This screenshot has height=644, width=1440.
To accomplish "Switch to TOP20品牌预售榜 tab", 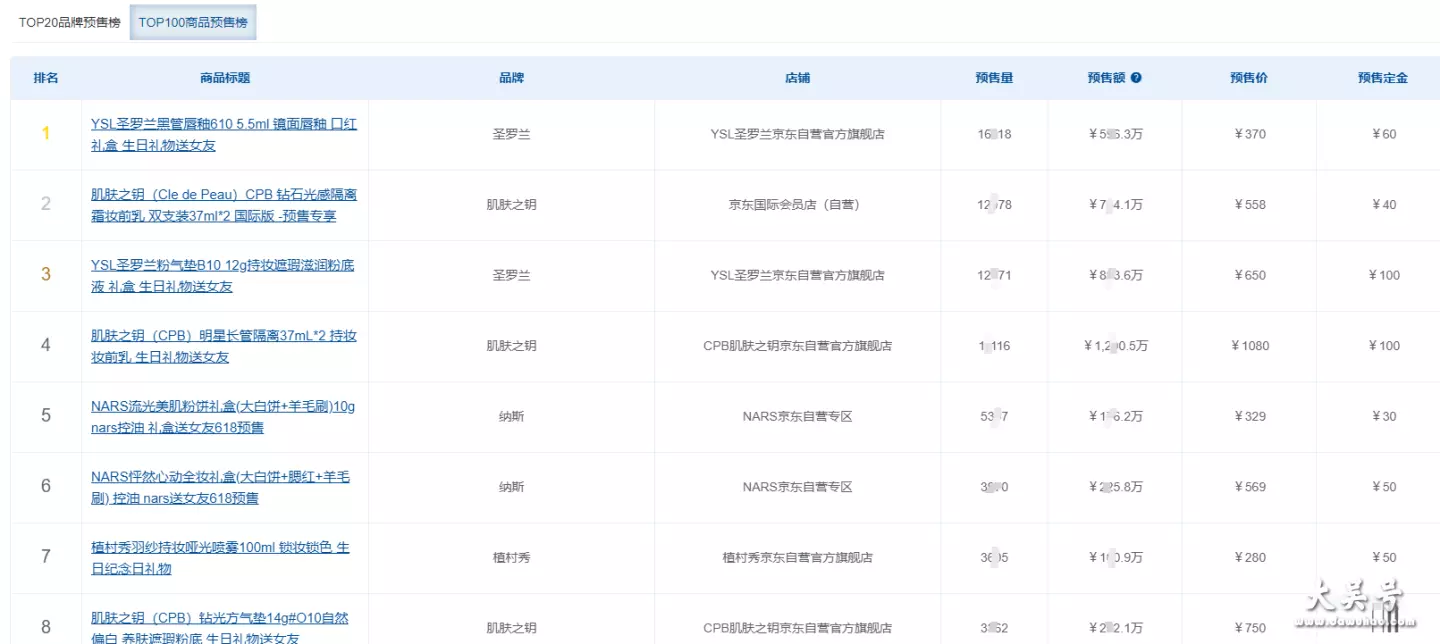I will pos(69,22).
